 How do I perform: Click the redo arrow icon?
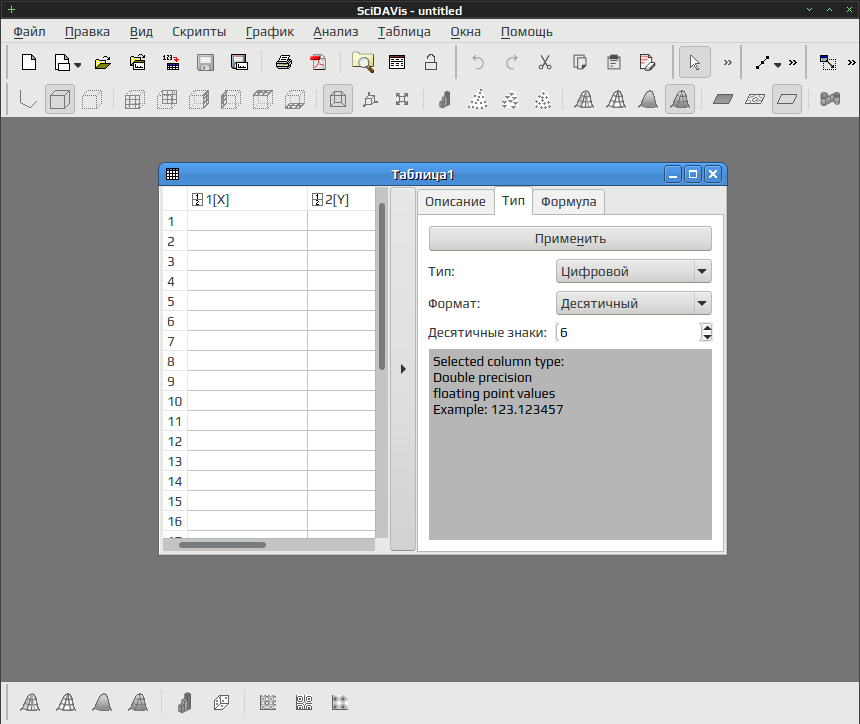[x=511, y=63]
